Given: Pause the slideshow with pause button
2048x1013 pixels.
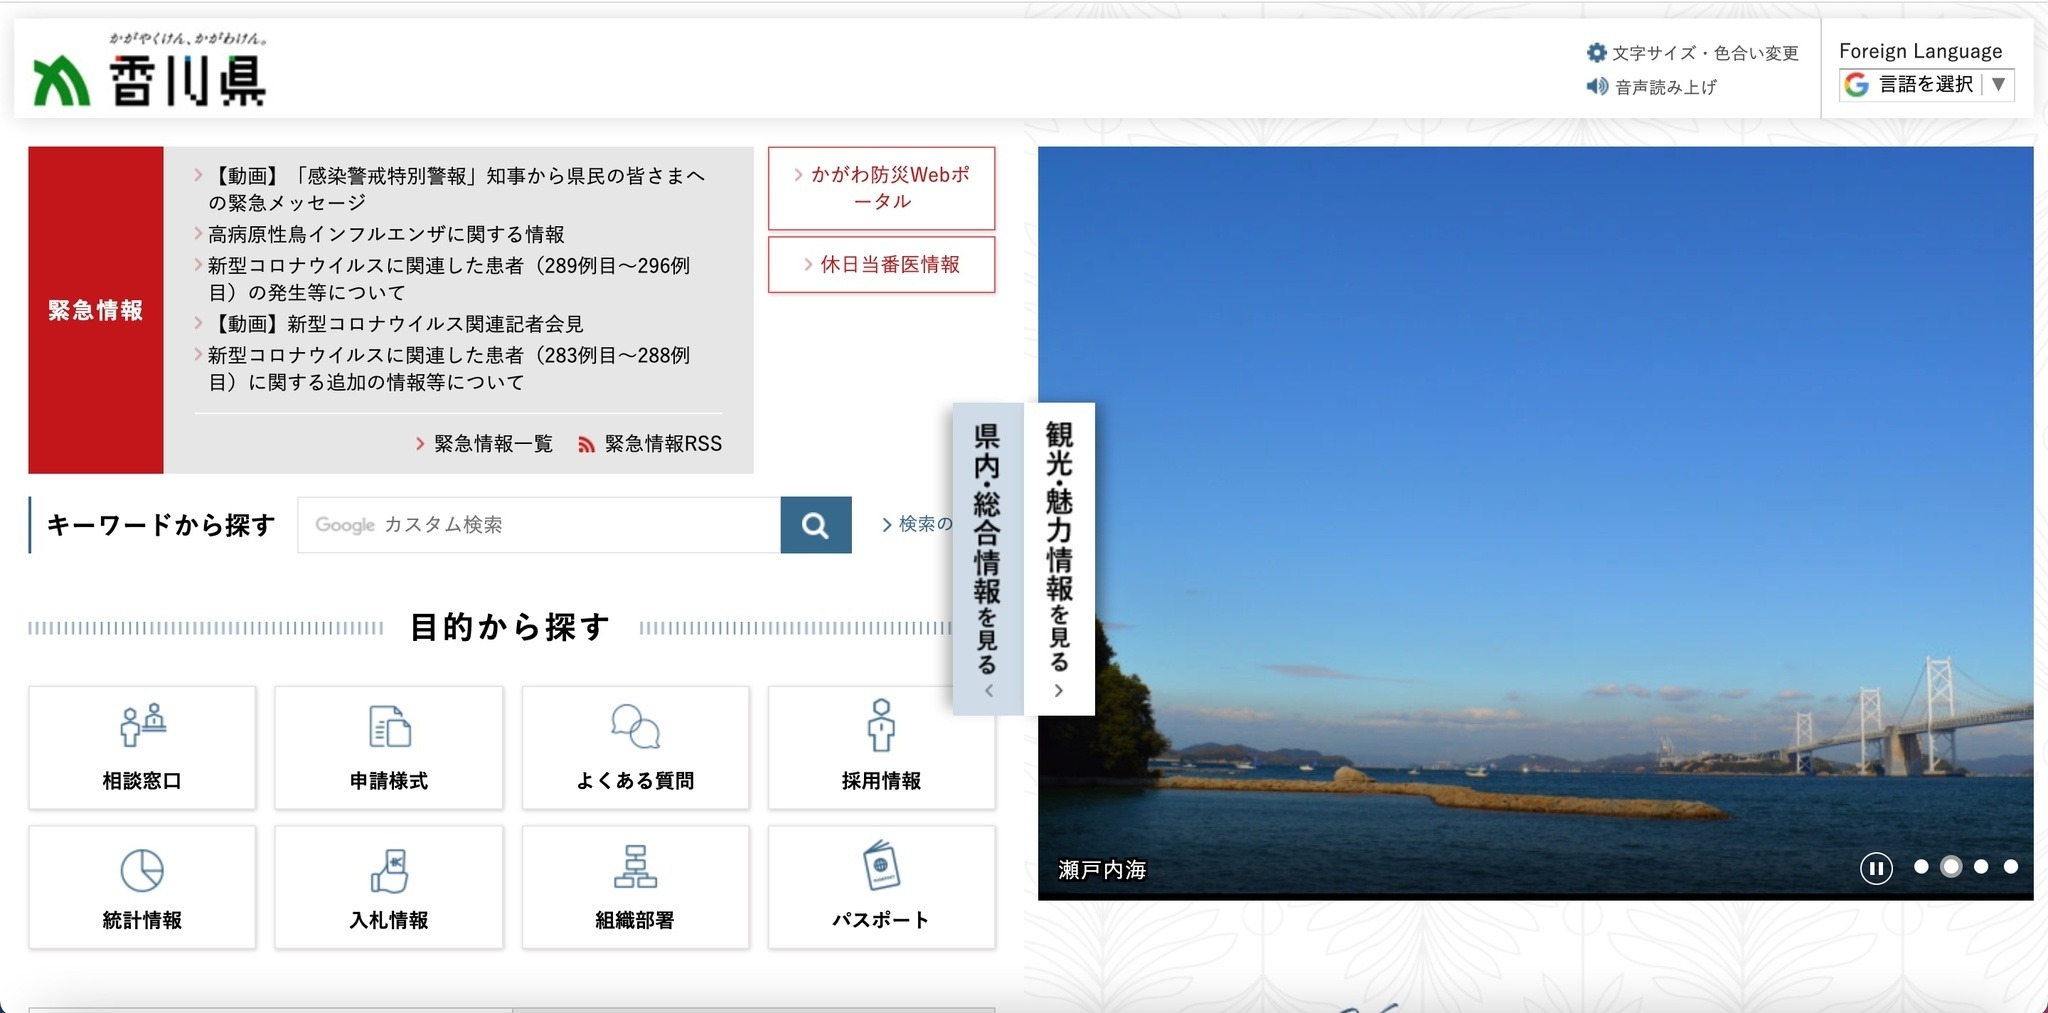Looking at the screenshot, I should click(1876, 868).
